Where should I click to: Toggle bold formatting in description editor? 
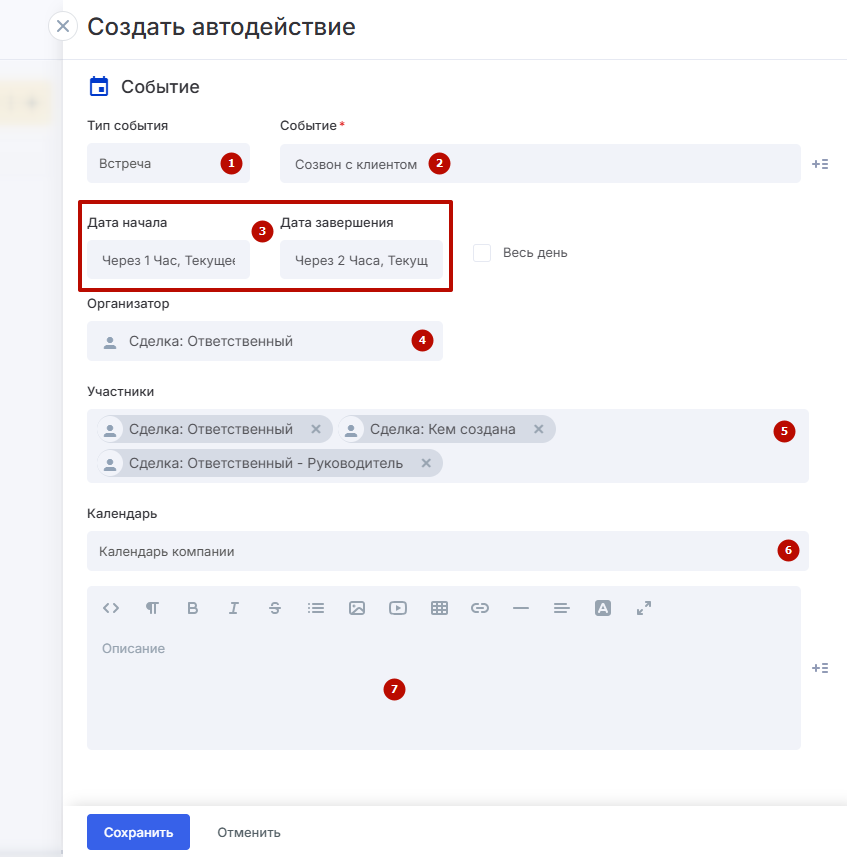click(193, 608)
